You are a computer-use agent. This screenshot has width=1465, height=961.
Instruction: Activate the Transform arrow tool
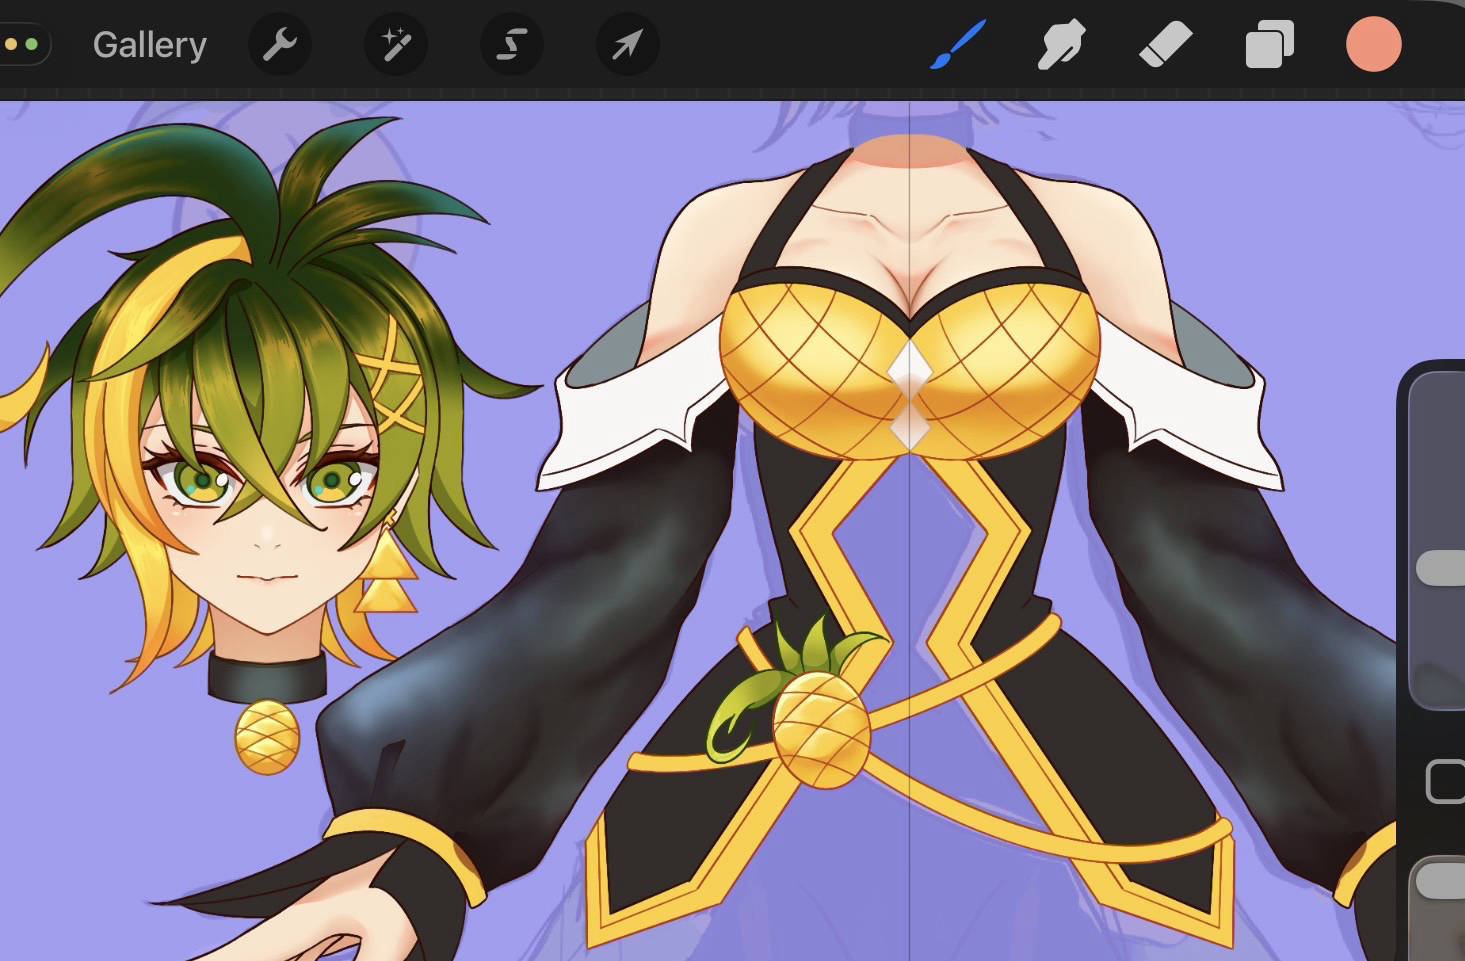tap(627, 45)
